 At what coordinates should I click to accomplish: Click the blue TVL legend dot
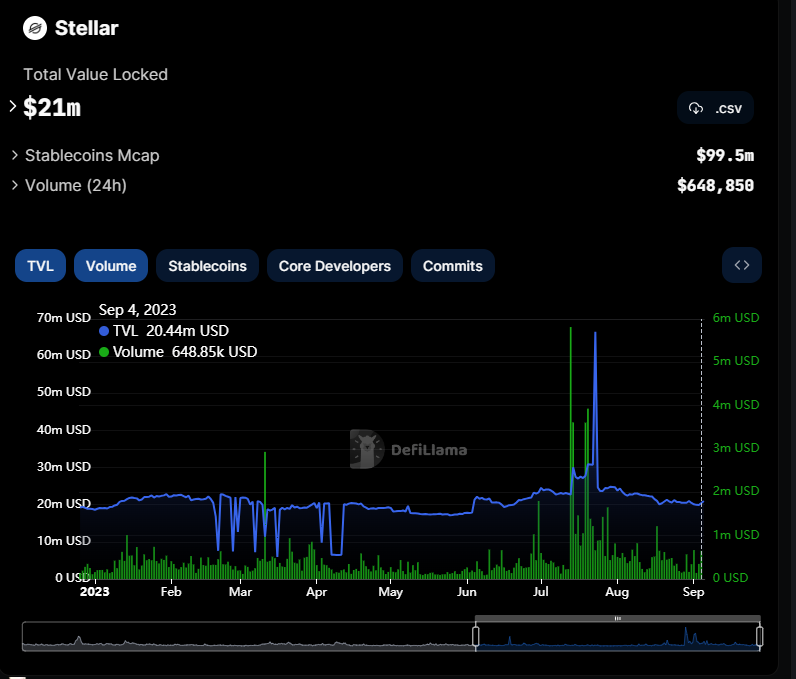(104, 331)
